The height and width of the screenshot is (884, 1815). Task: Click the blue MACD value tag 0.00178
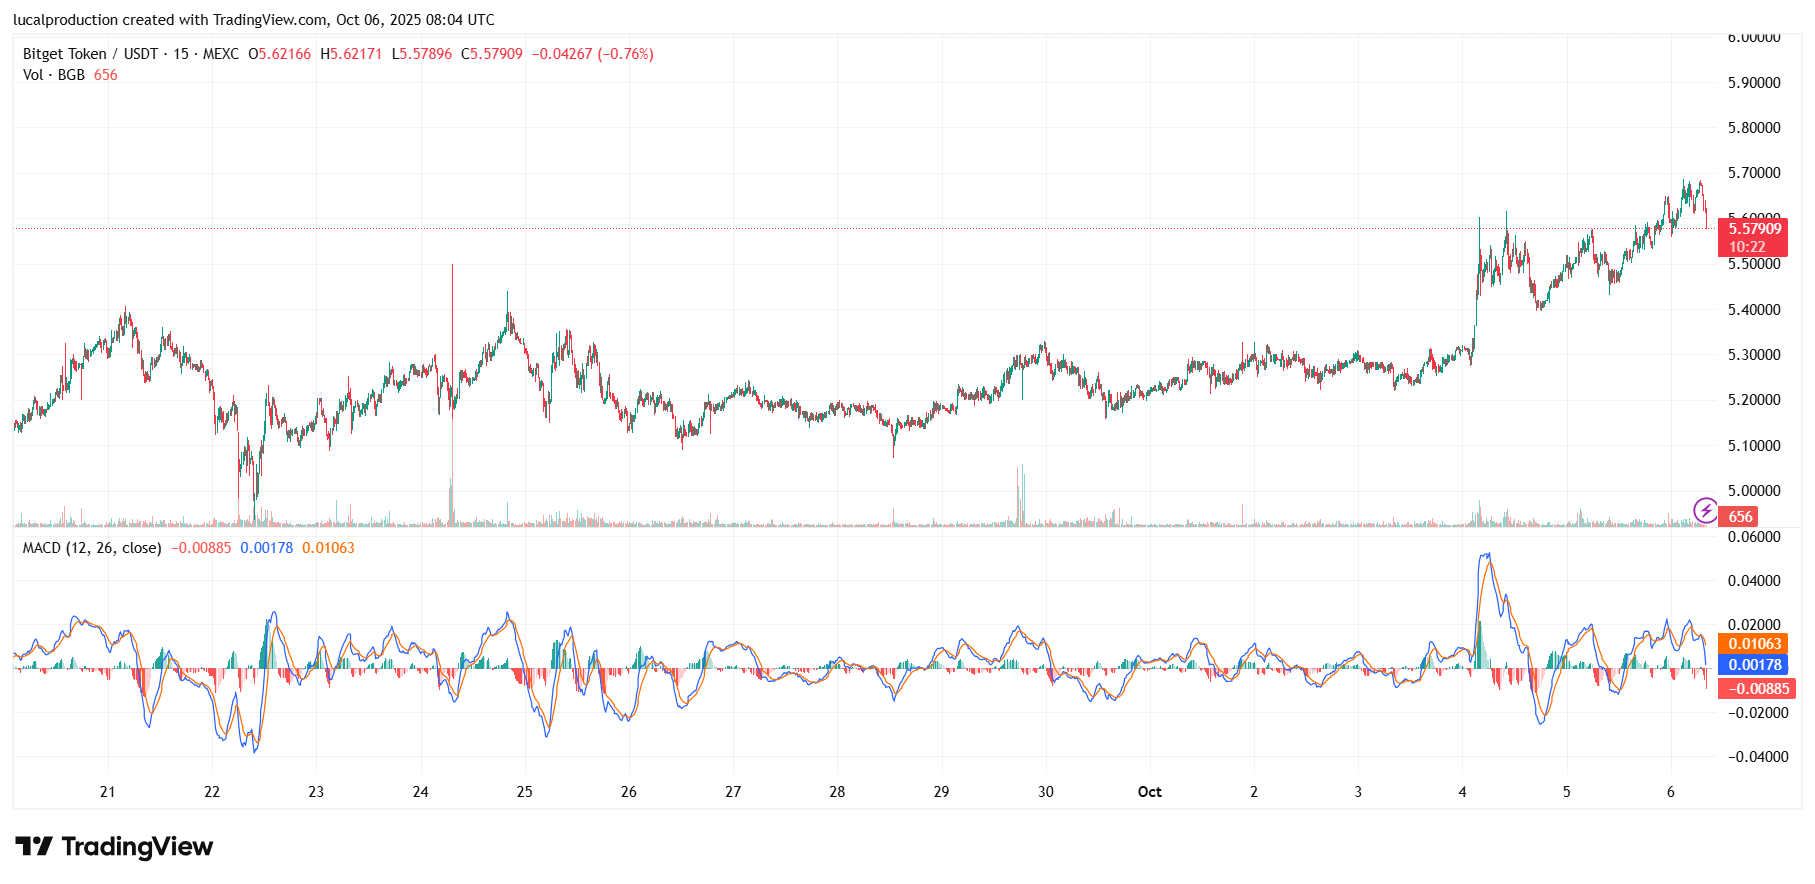click(x=1754, y=665)
